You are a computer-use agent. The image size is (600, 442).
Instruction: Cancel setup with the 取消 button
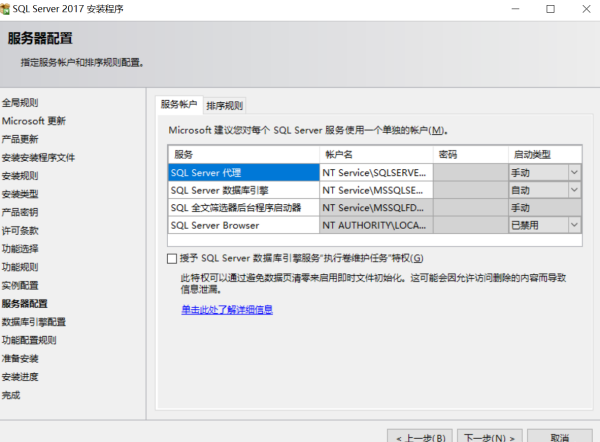tap(558, 437)
